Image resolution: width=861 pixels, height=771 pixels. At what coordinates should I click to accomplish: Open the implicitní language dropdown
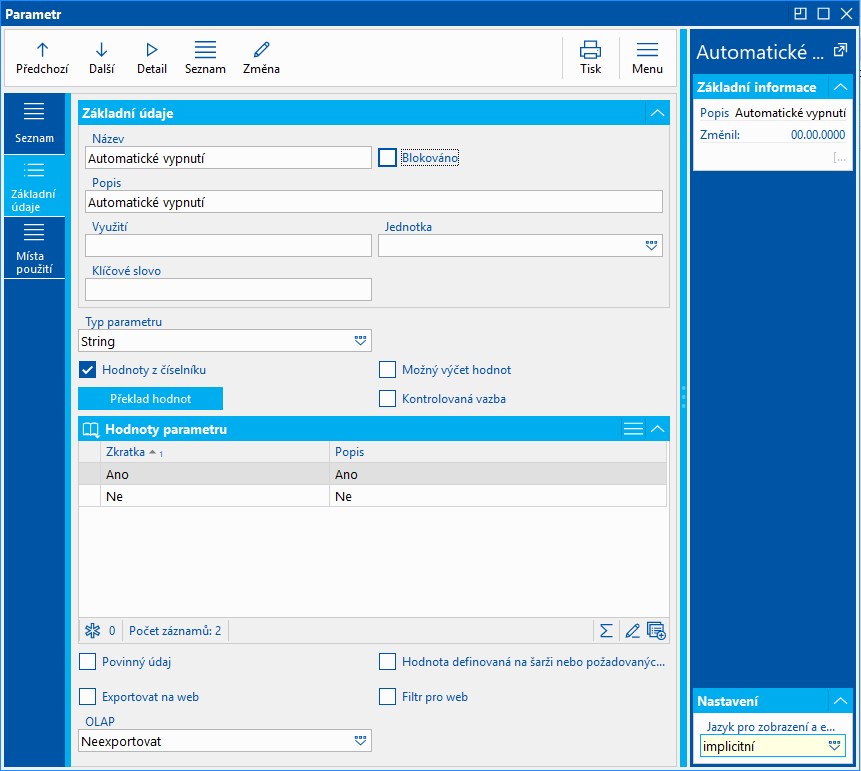coord(834,746)
